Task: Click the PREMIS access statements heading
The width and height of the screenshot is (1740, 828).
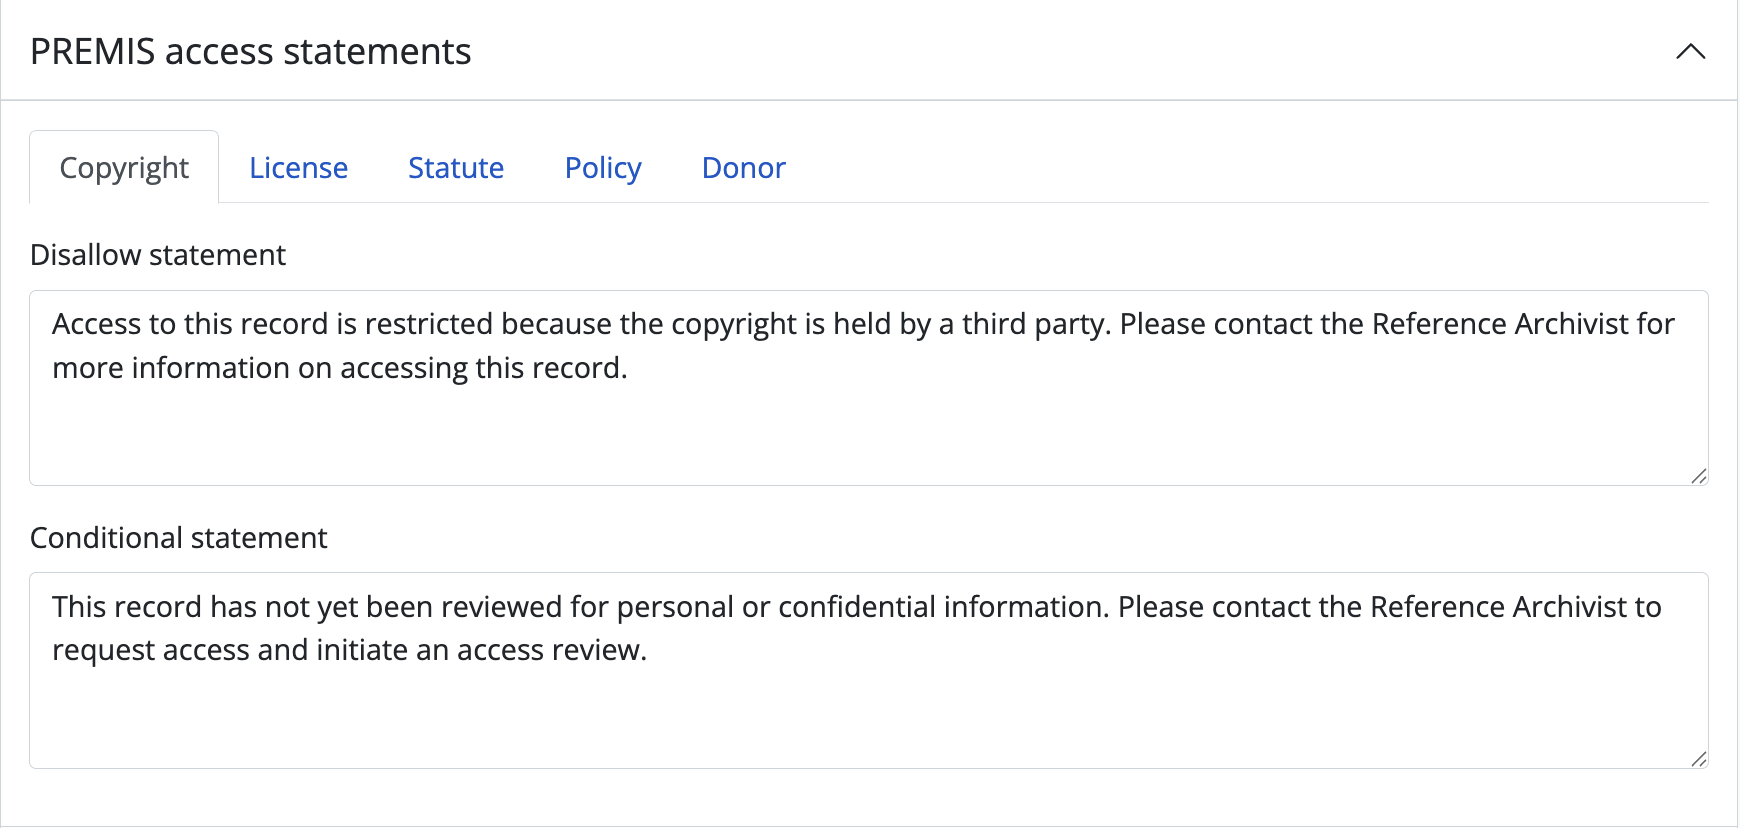Action: [250, 52]
